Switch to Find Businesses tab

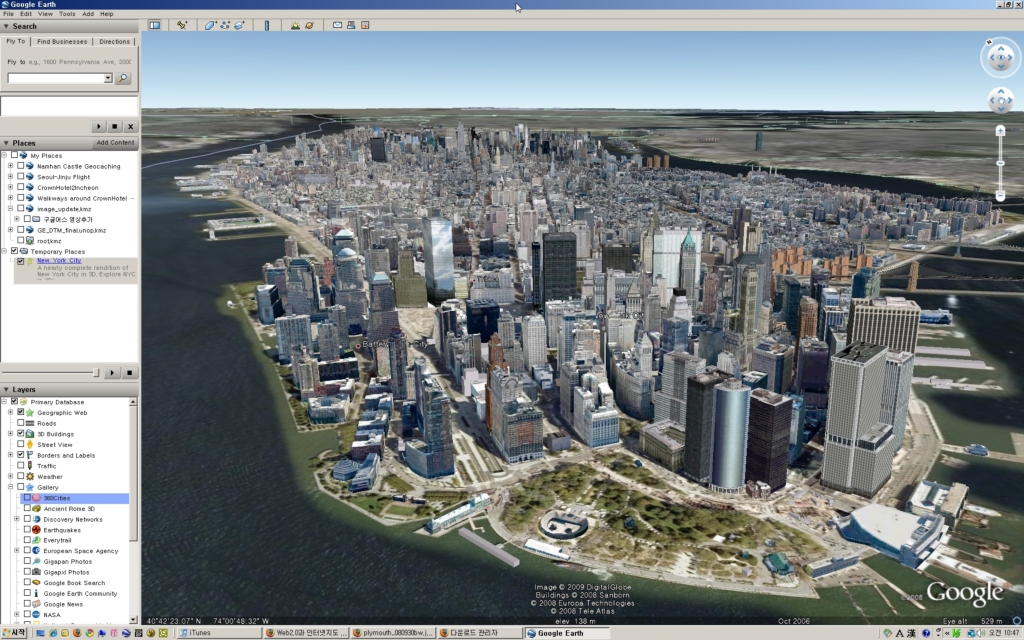[62, 42]
